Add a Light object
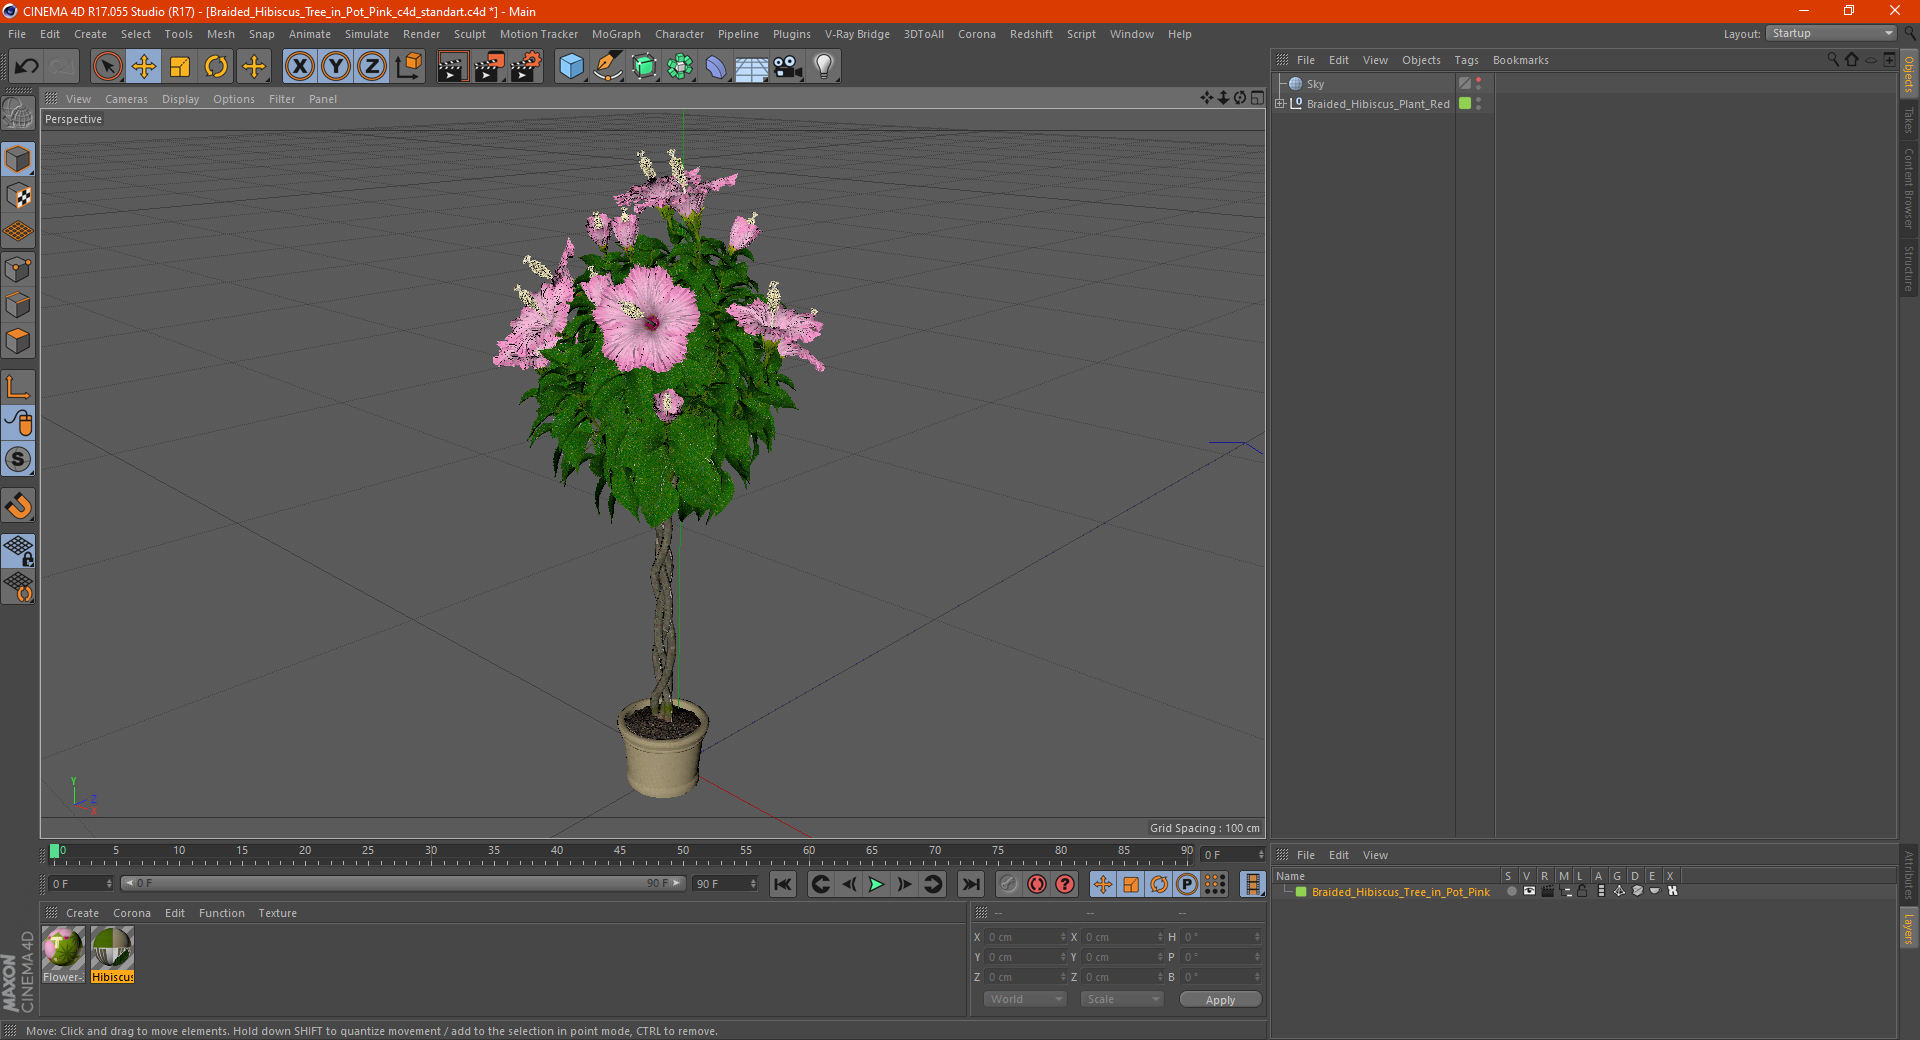 tap(824, 67)
